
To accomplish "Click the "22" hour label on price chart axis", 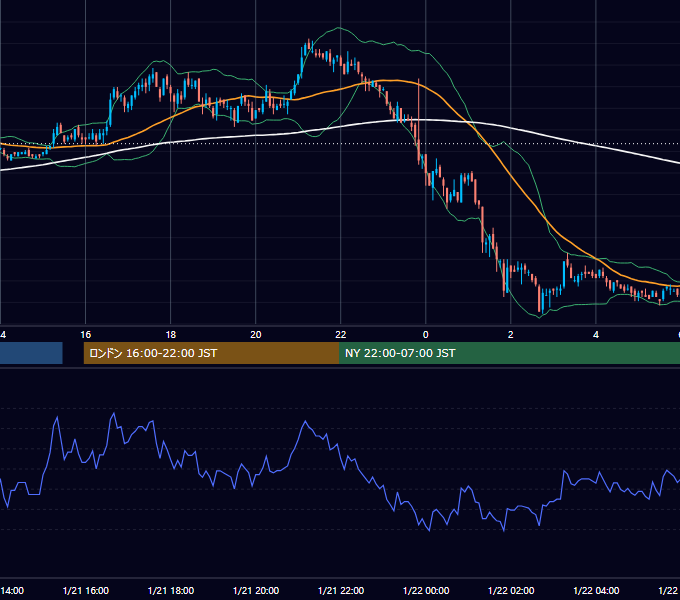I will (340, 335).
